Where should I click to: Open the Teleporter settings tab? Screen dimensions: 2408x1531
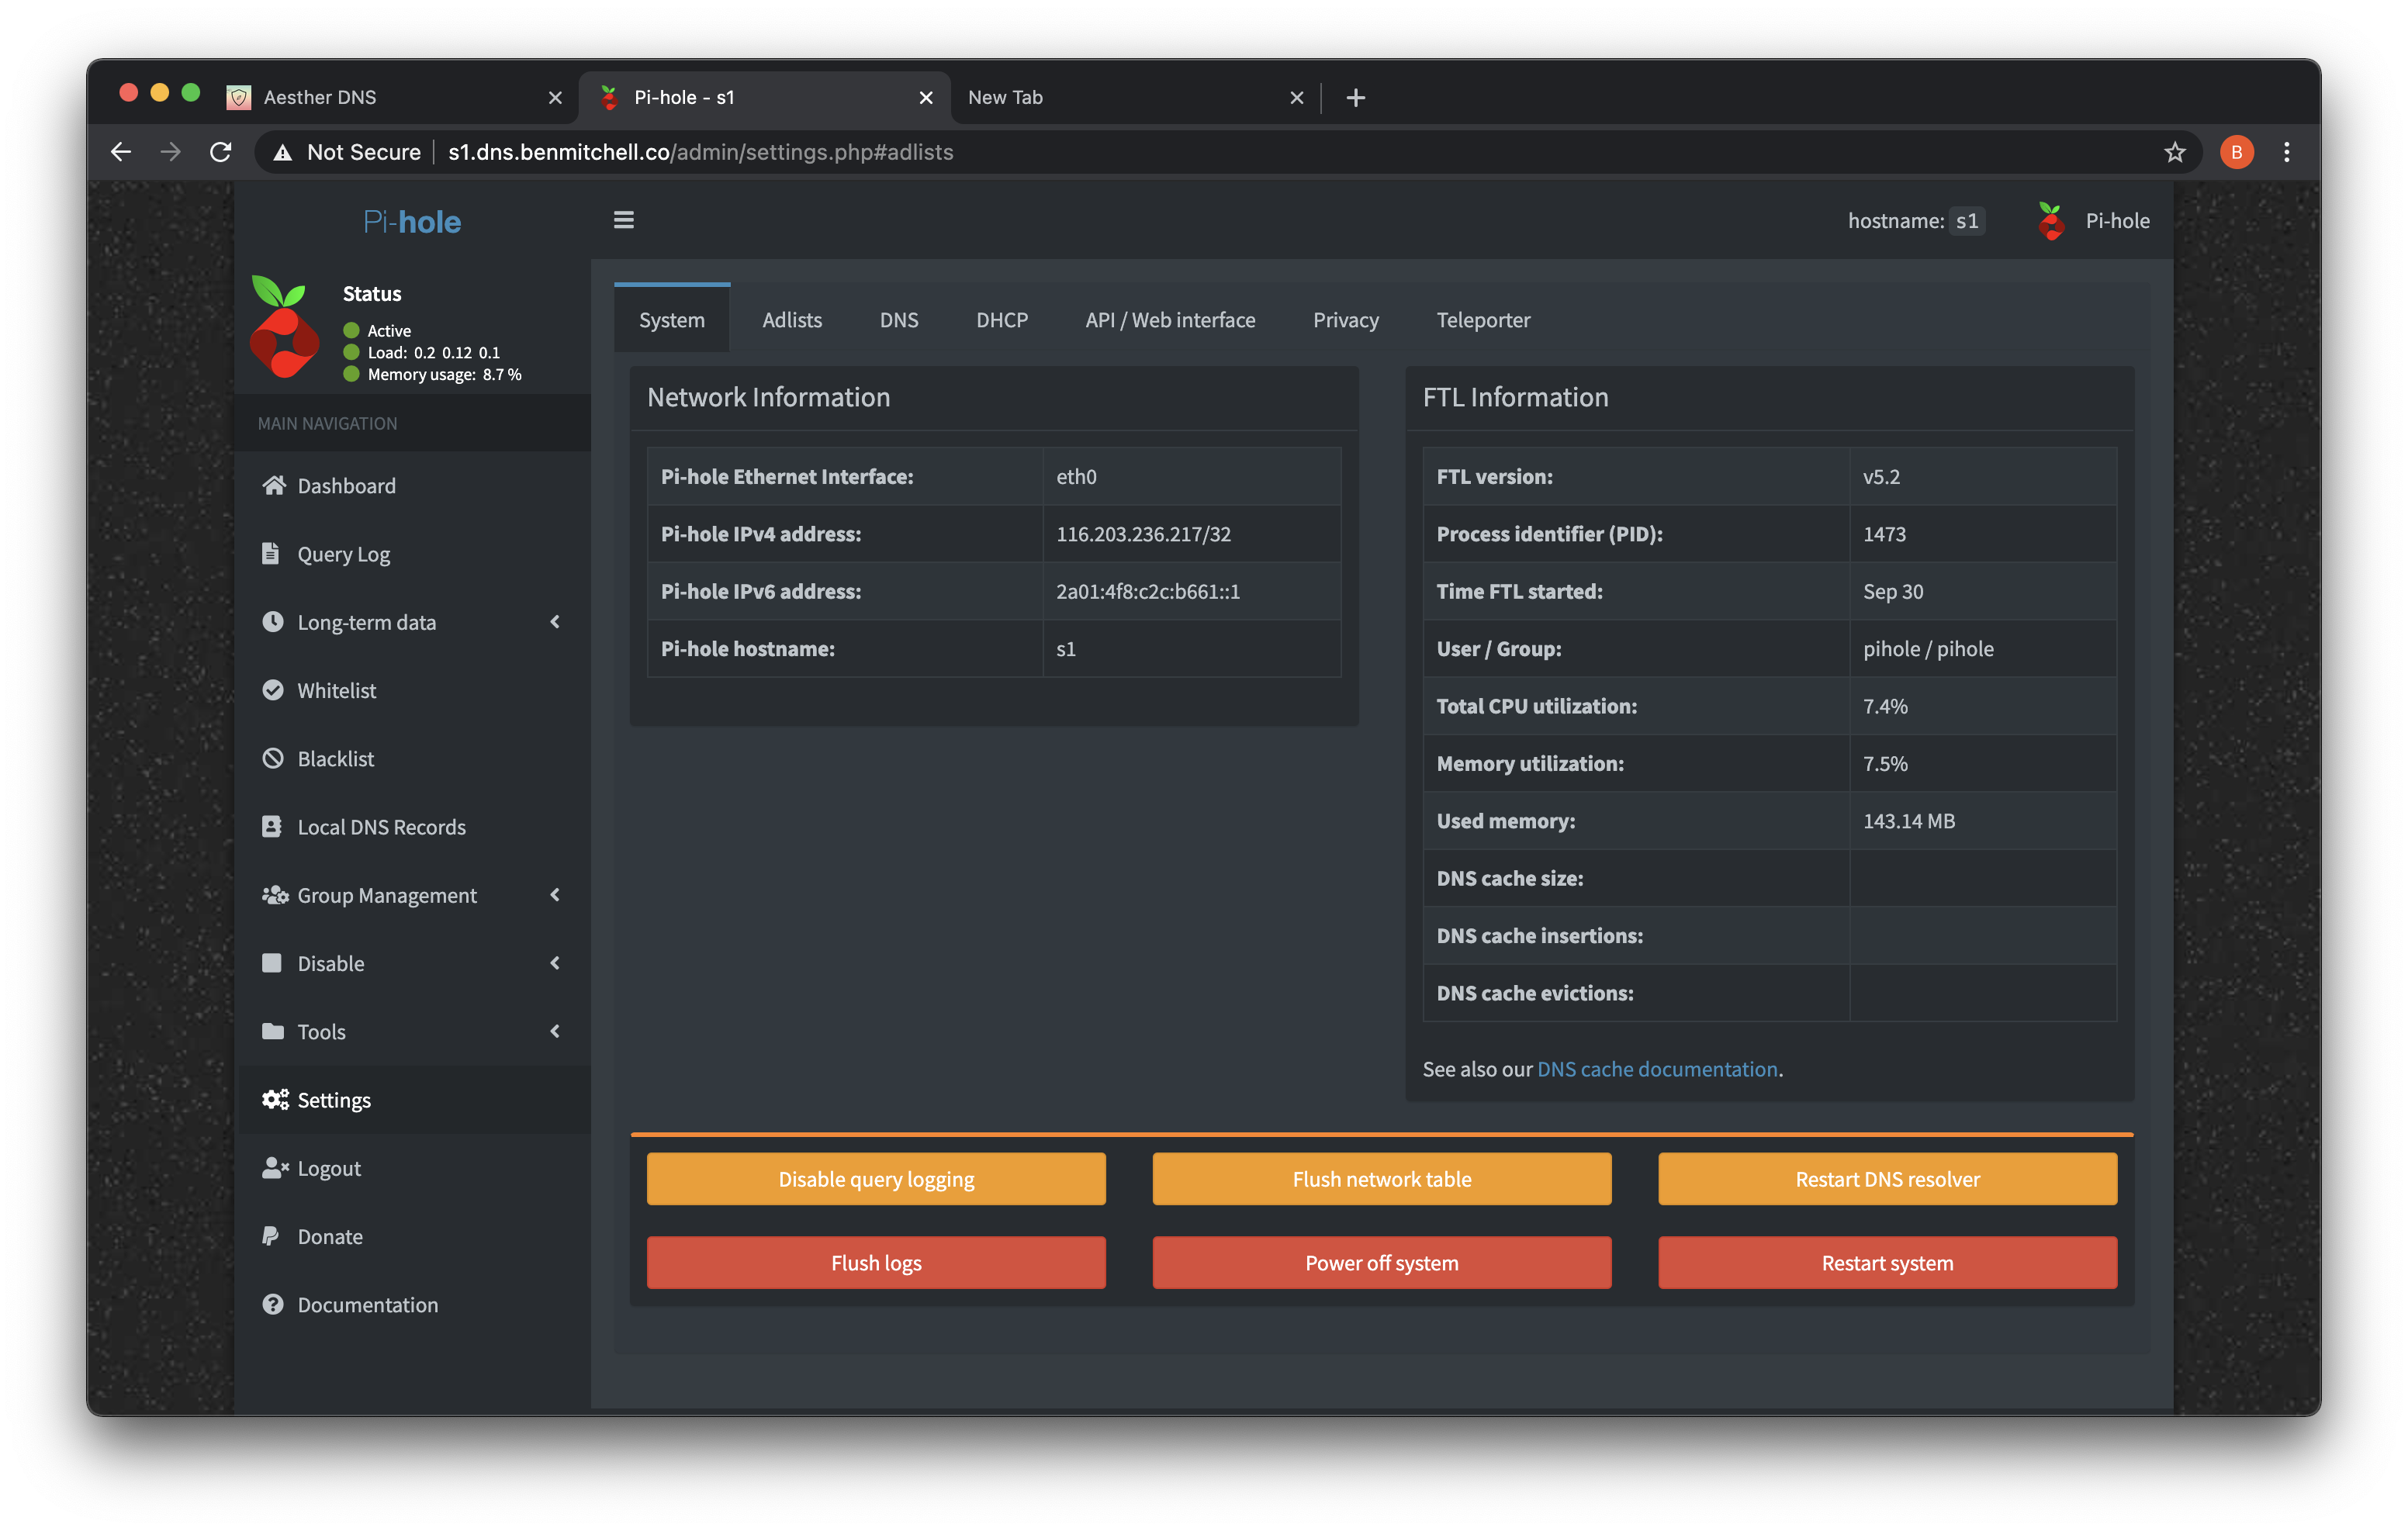click(1483, 319)
